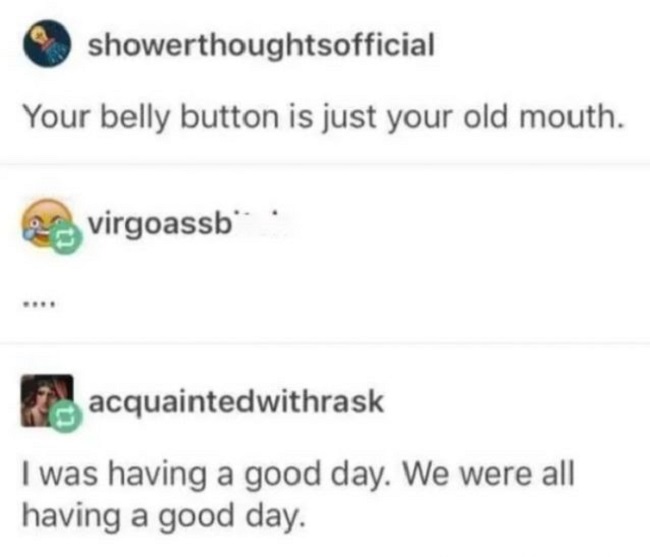Click the word 'mouth.' in the first post
The image size is (650, 557).
coord(571,116)
